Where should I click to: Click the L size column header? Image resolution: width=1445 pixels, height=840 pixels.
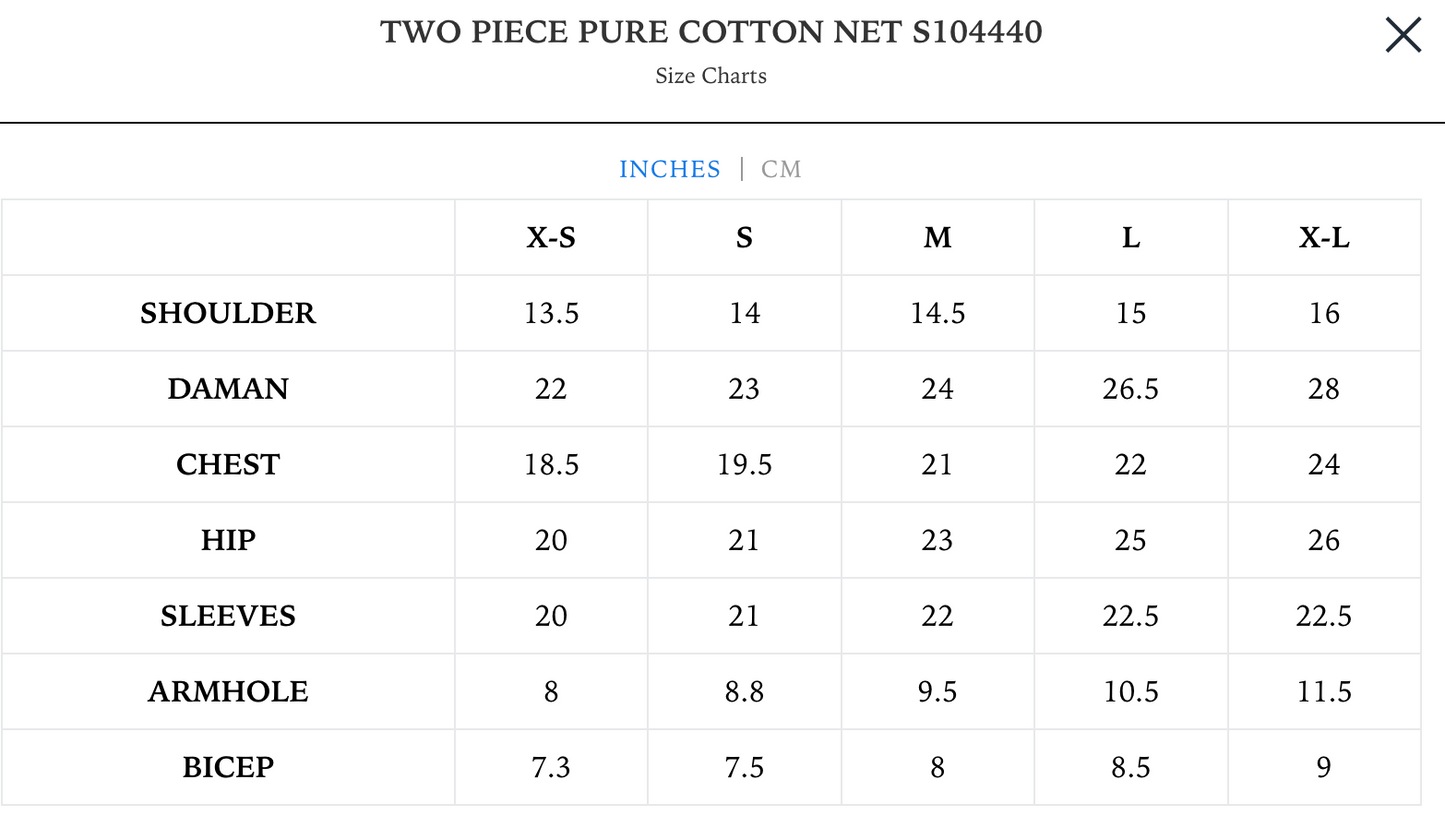pos(1130,238)
